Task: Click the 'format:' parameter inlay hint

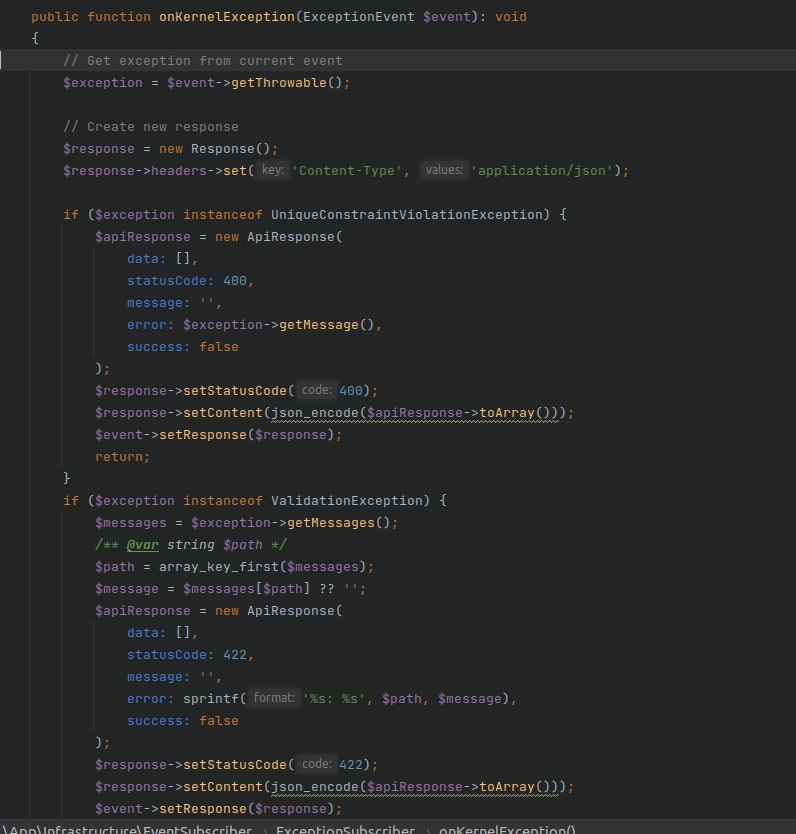Action: (274, 698)
